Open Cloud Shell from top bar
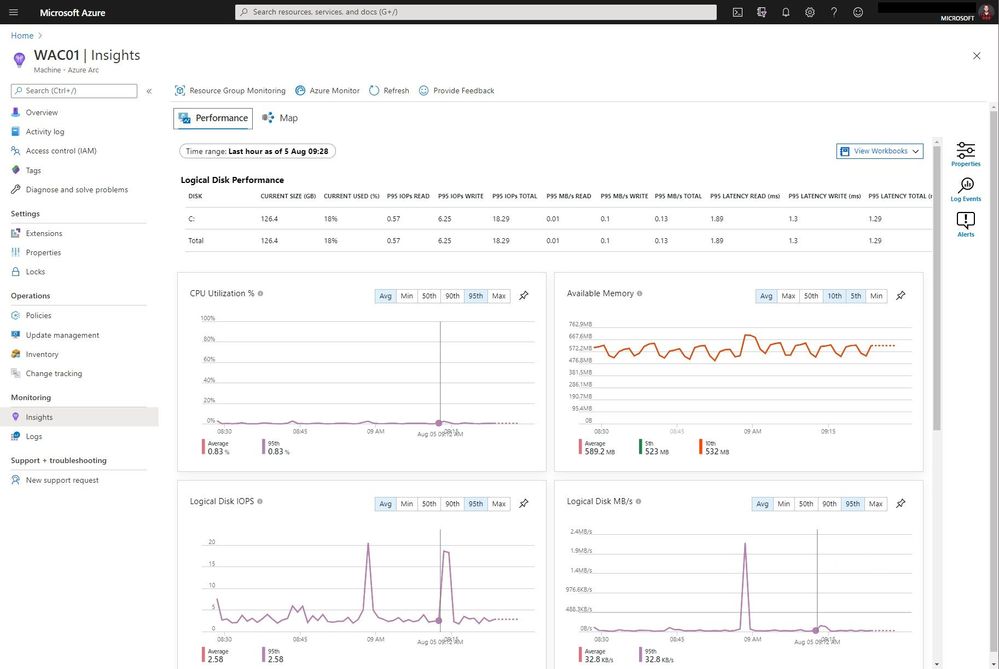999x669 pixels. pyautogui.click(x=737, y=12)
